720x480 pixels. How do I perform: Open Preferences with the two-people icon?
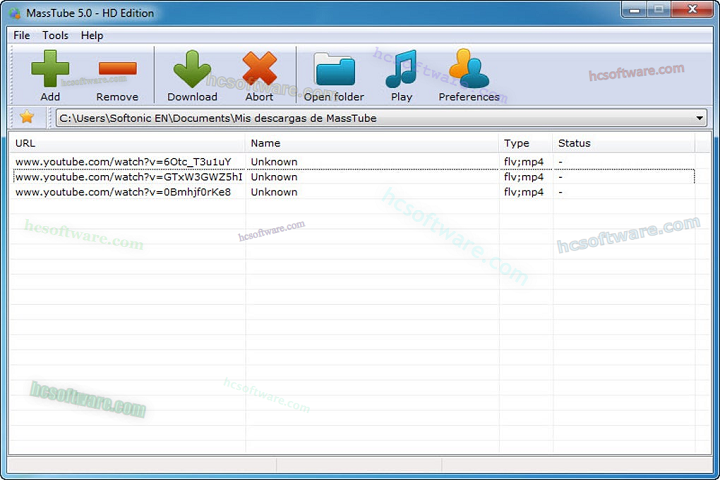[469, 68]
